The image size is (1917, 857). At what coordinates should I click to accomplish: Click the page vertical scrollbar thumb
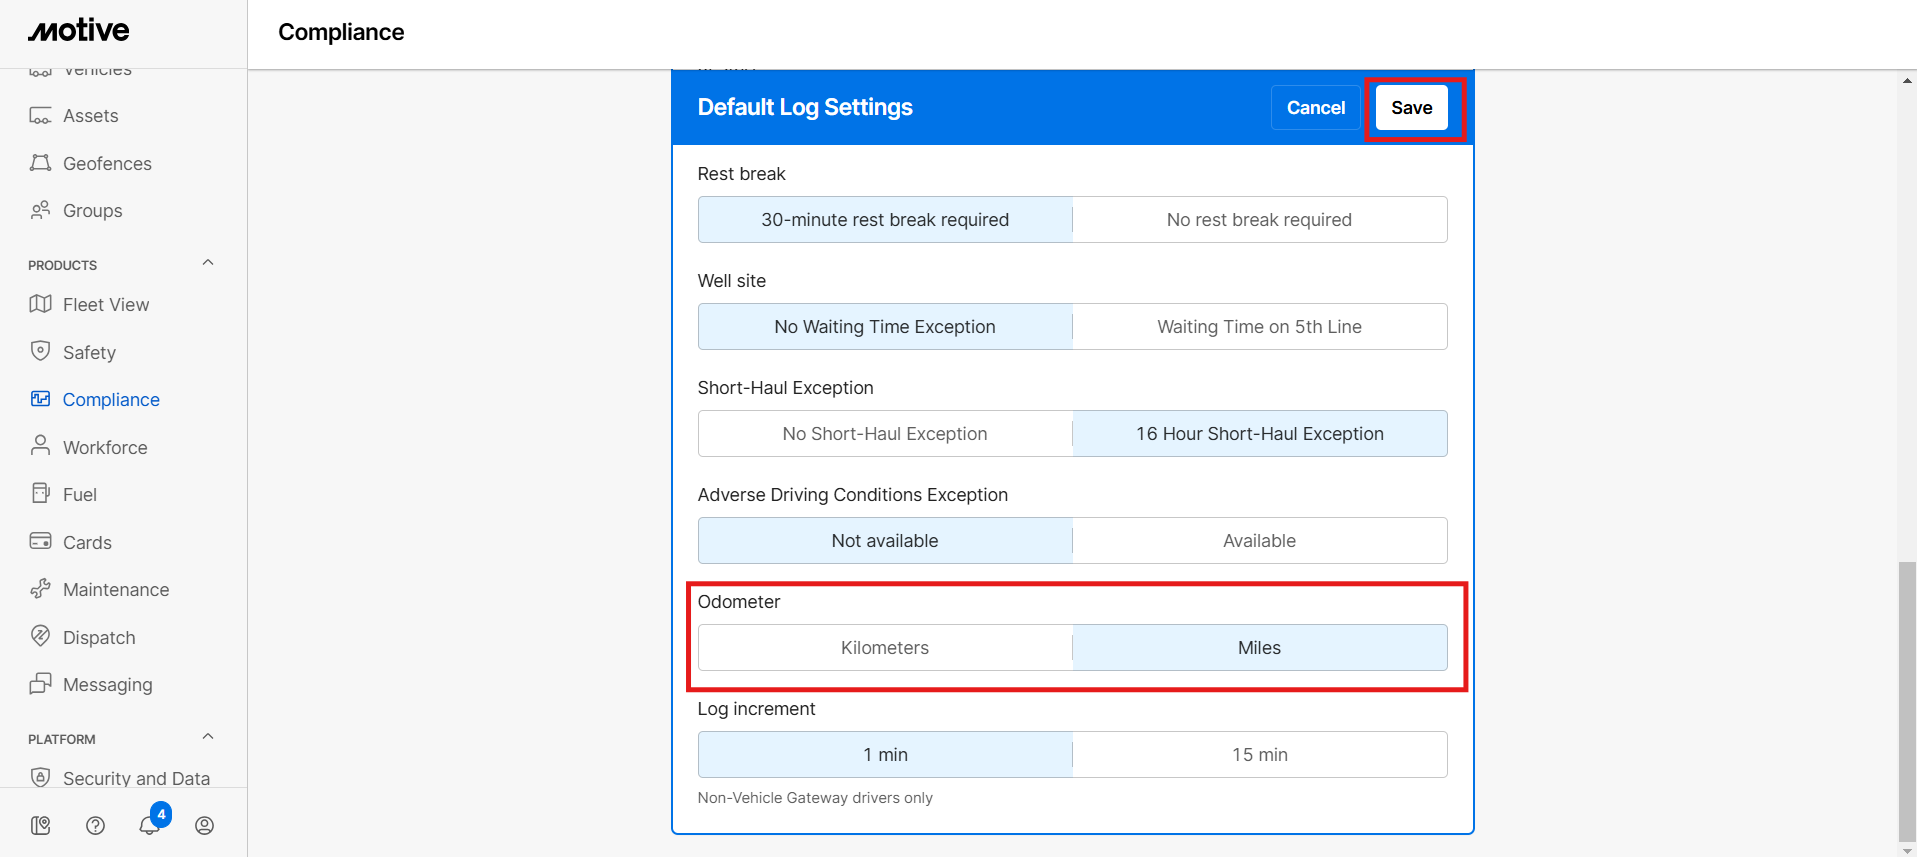1907,700
